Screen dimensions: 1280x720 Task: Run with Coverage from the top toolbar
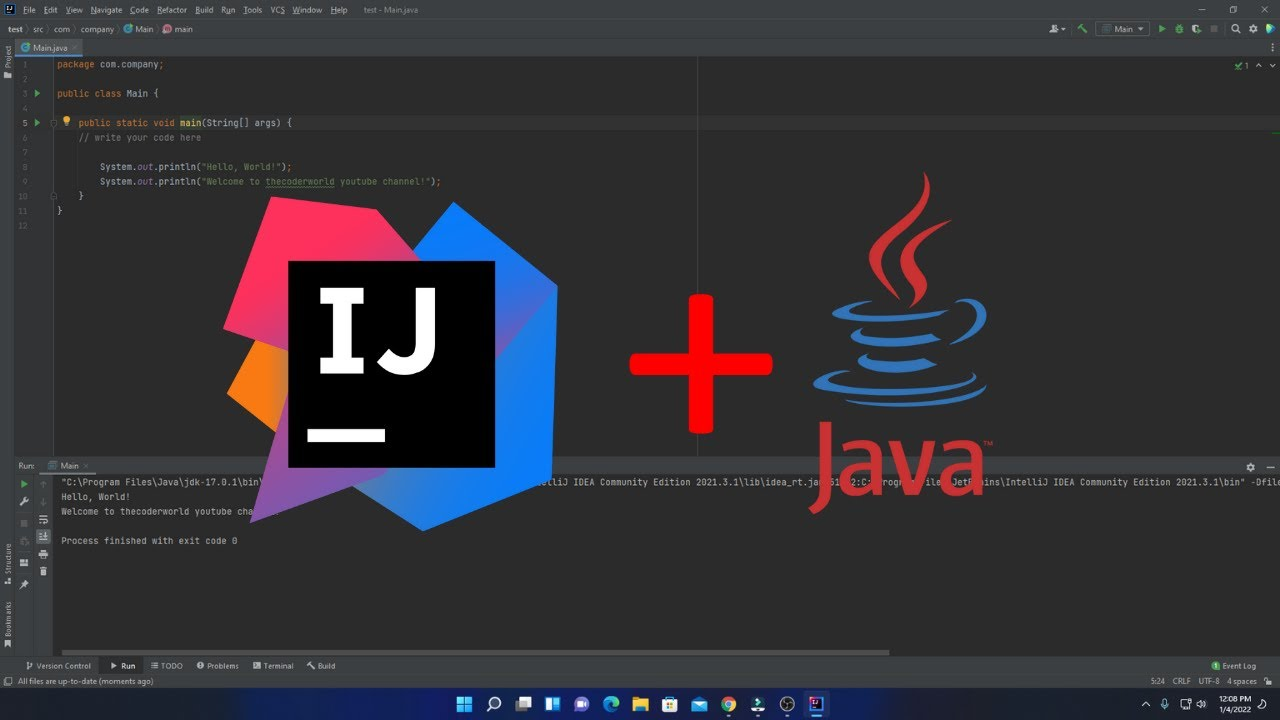(x=1196, y=29)
